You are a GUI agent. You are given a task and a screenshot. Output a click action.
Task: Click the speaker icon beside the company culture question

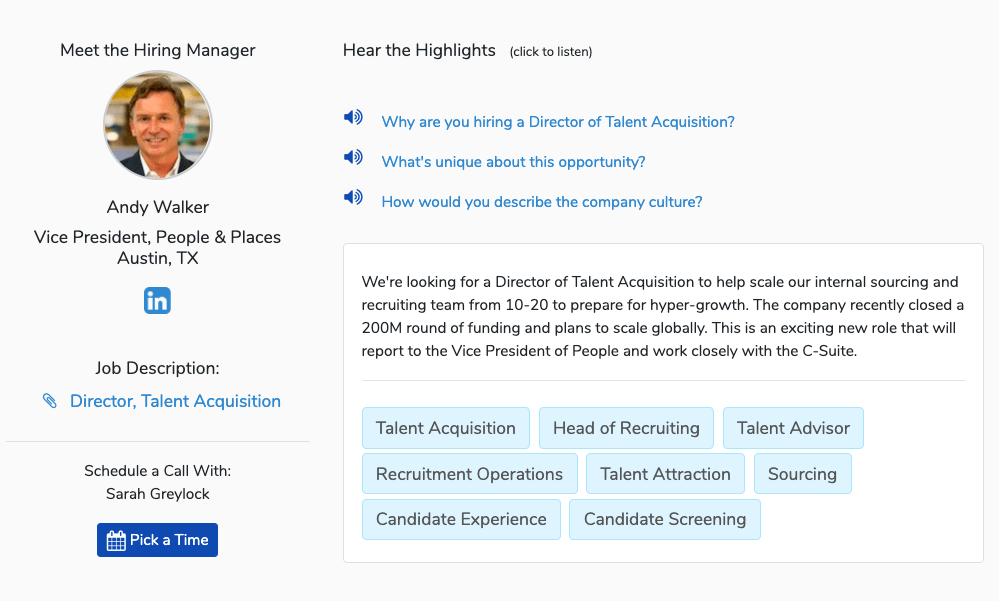(353, 197)
